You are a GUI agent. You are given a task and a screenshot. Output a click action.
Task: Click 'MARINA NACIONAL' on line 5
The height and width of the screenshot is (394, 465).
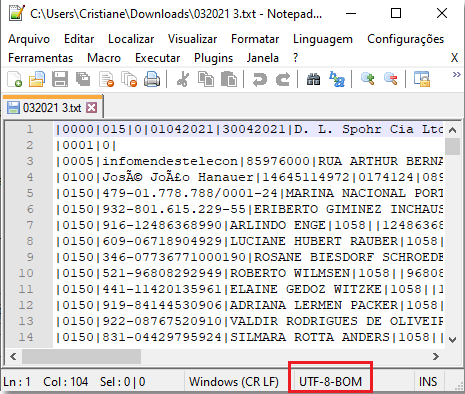point(346,193)
